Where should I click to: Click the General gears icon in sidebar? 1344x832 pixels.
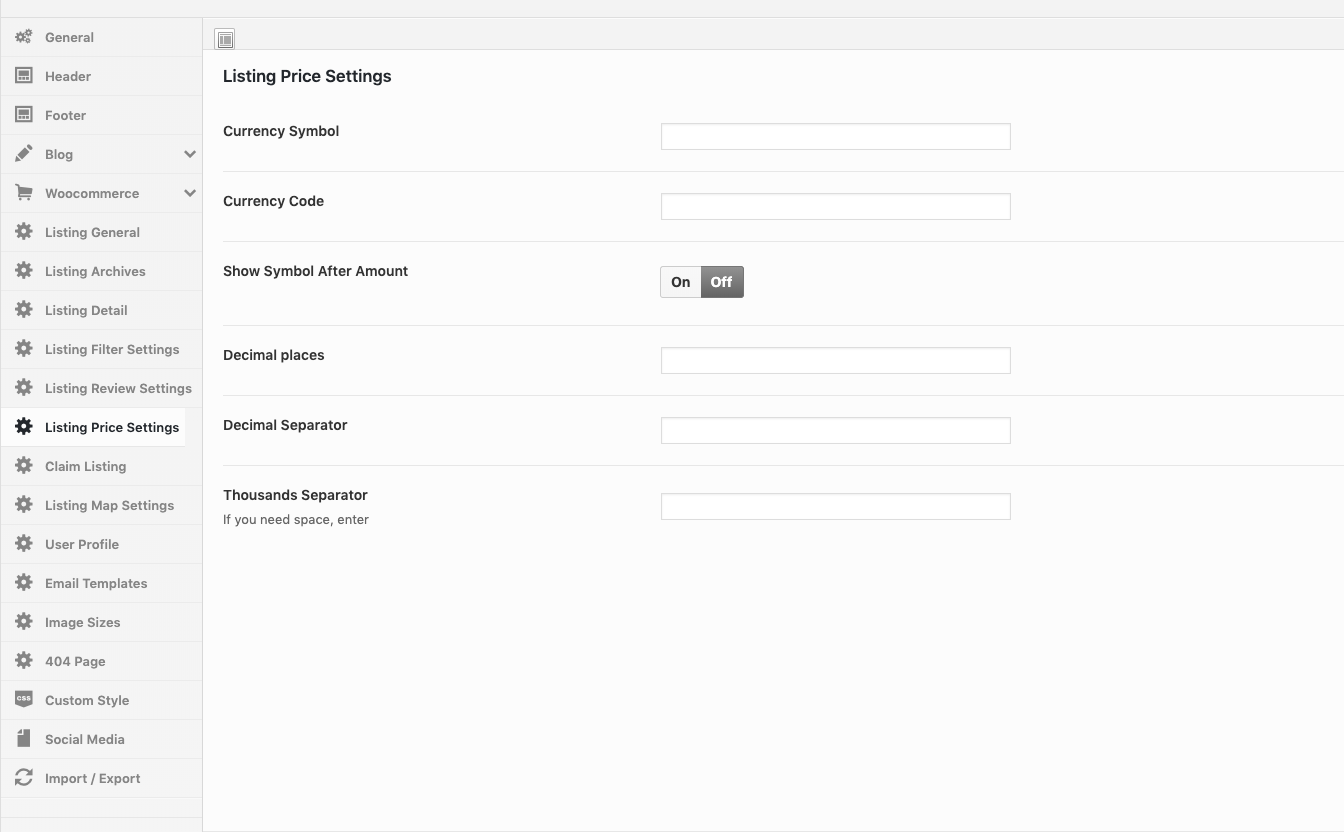(24, 37)
